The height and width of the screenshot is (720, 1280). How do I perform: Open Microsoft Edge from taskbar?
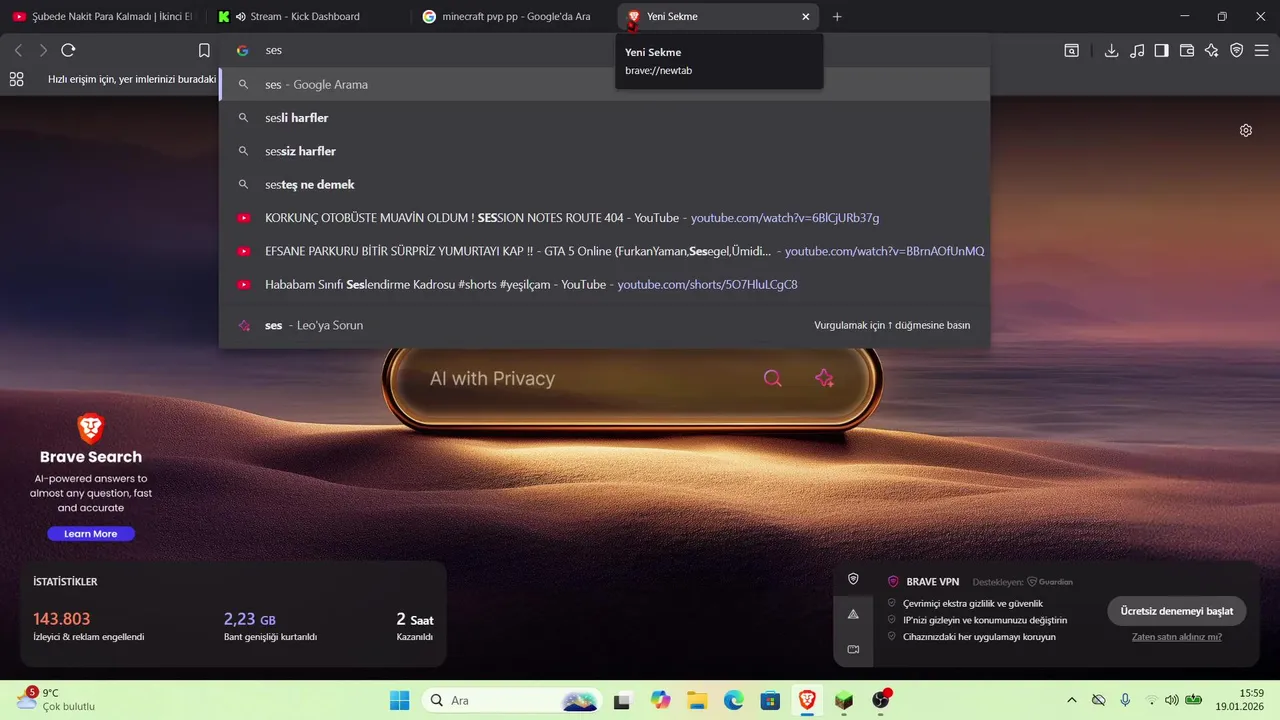[733, 700]
